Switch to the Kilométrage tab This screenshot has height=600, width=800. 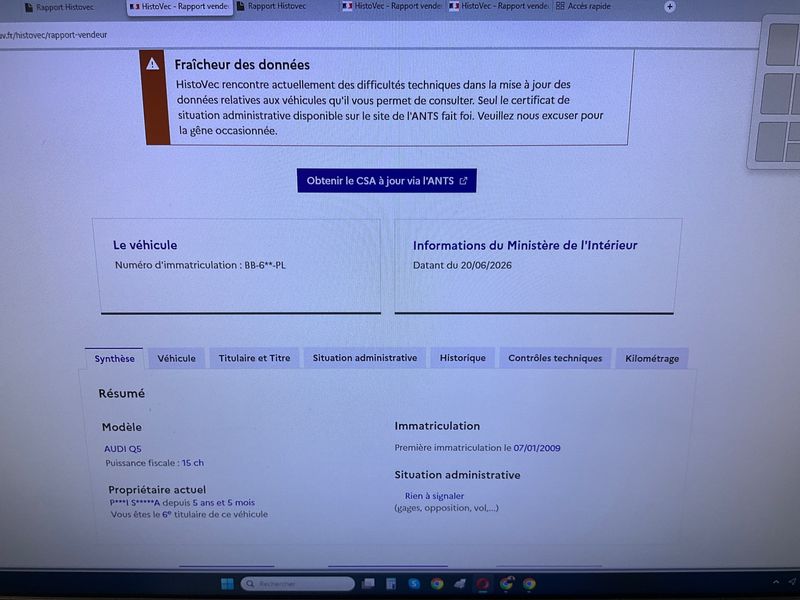(x=652, y=359)
